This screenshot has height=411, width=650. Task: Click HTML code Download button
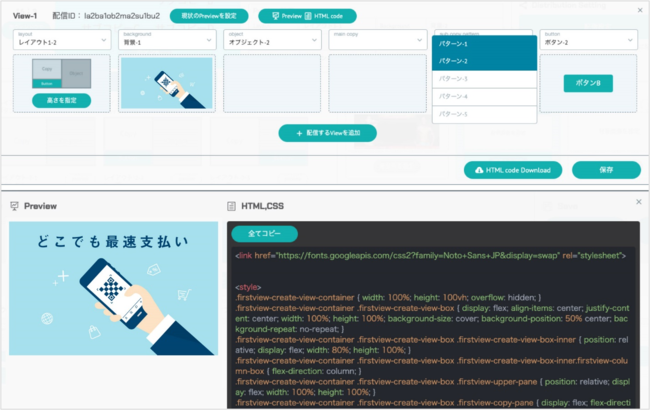point(513,170)
